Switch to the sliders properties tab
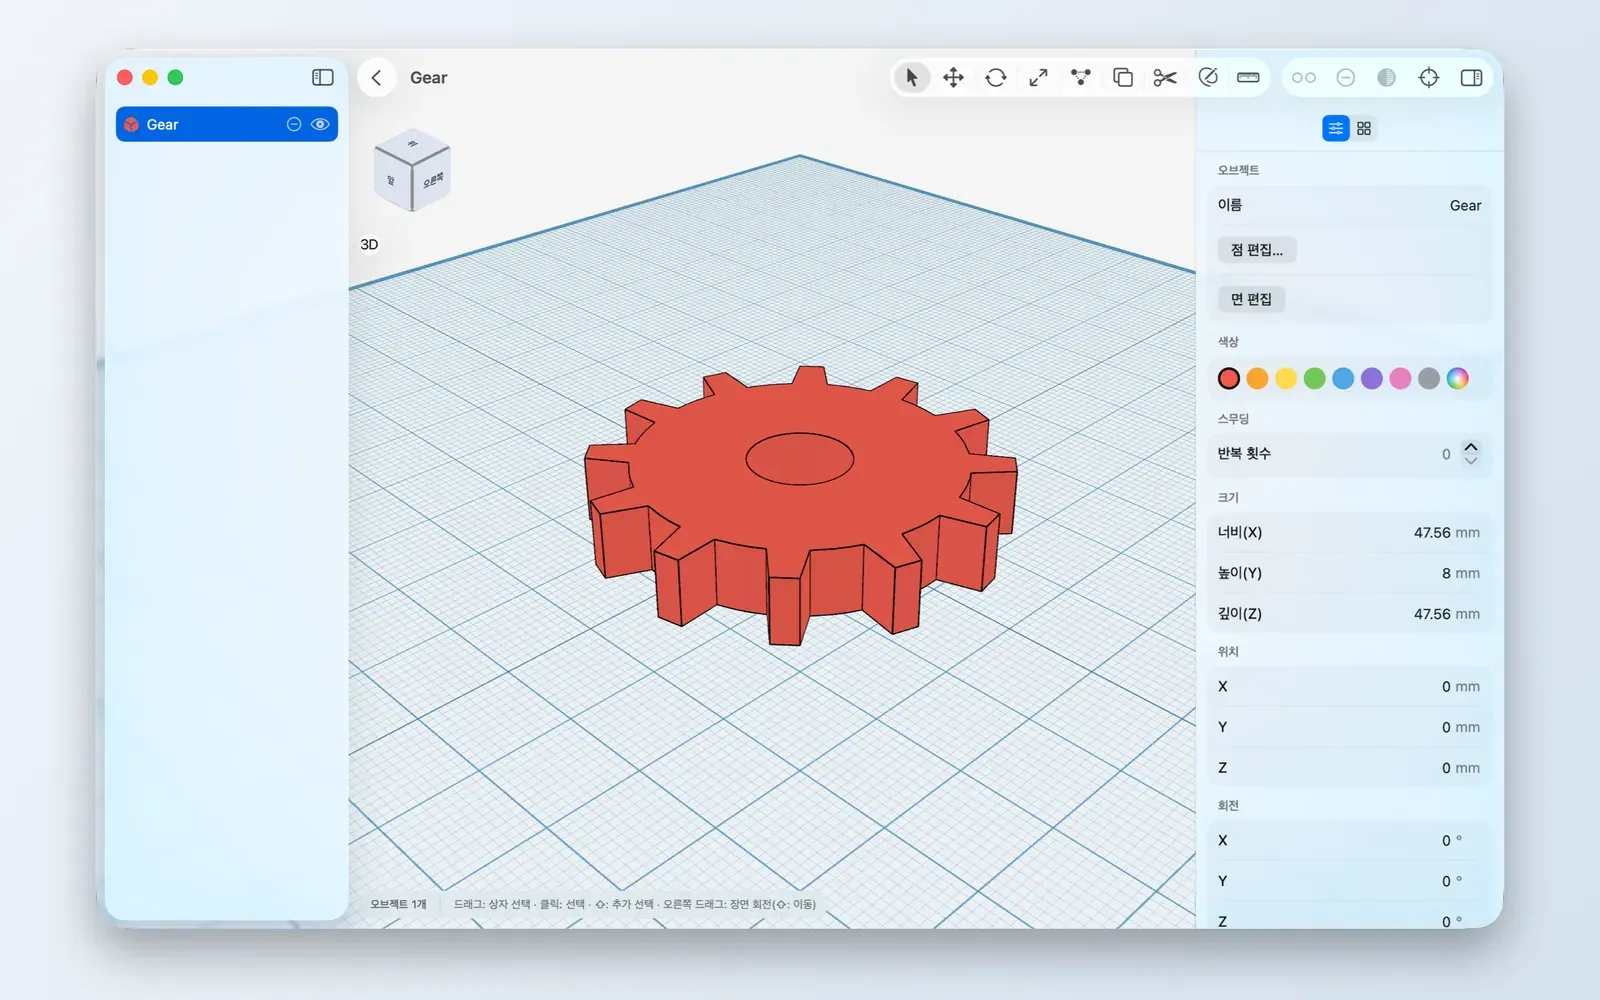The height and width of the screenshot is (1000, 1600). 1336,128
